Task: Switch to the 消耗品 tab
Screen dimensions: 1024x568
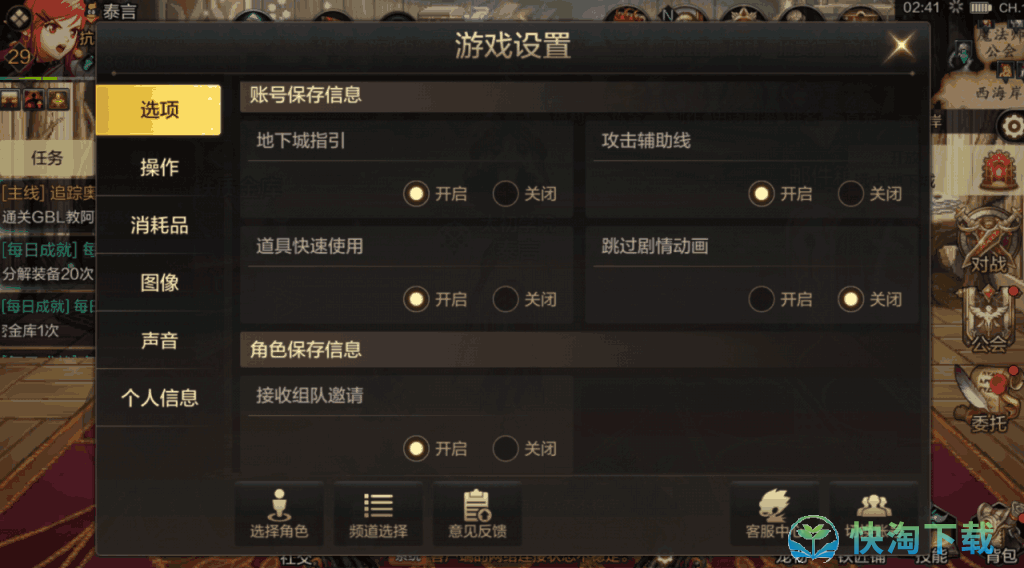Action: [x=159, y=225]
